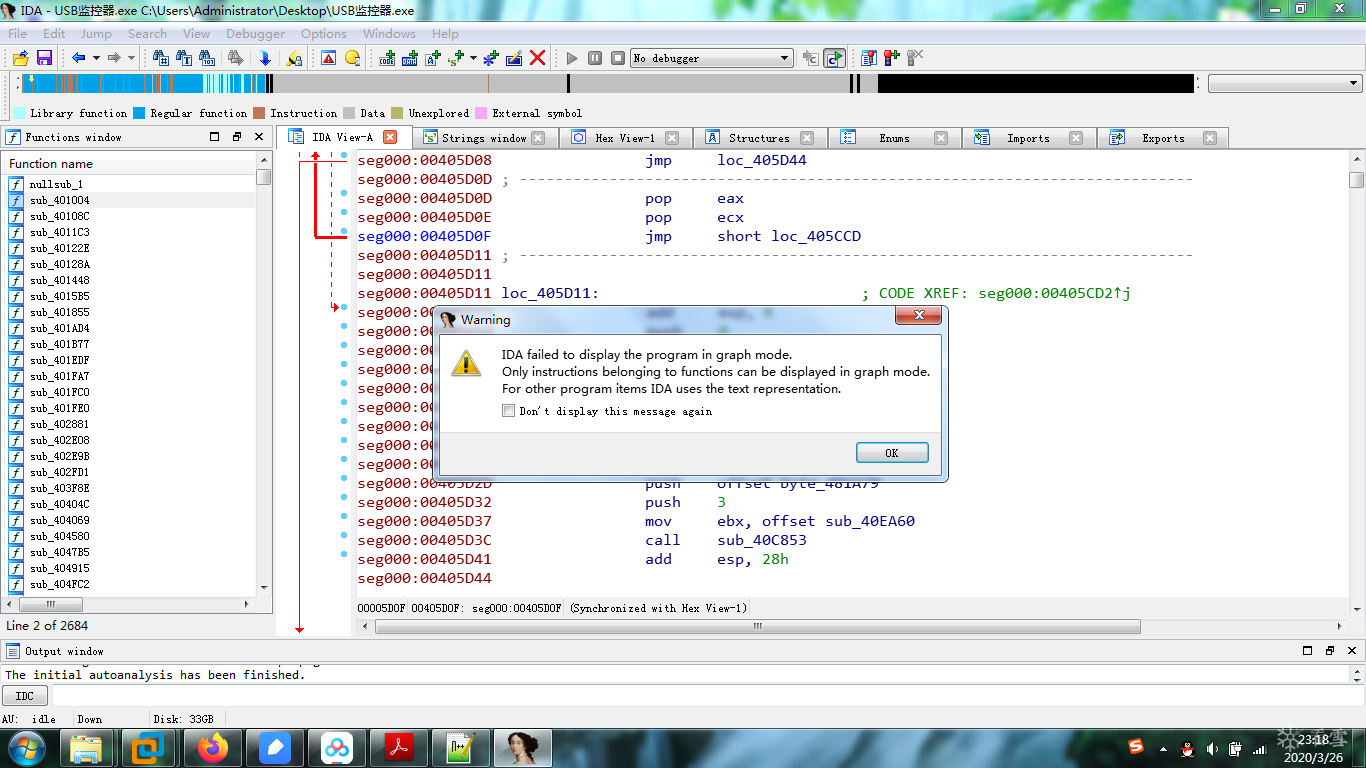
Task: Open the Debugger menu
Action: click(x=255, y=33)
